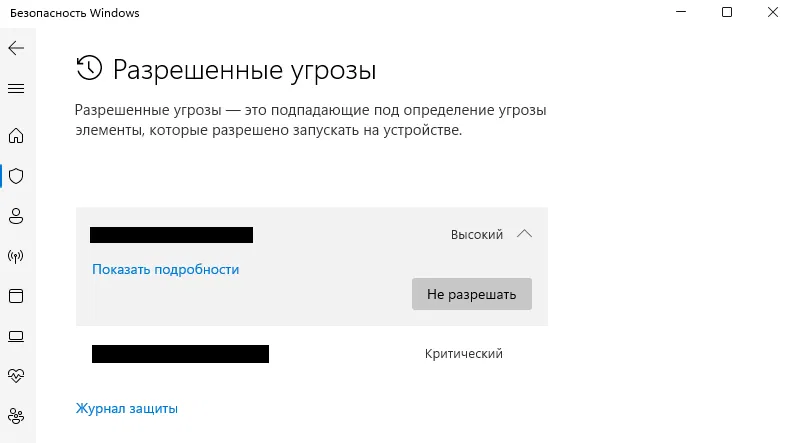
Task: Open account protection person icon
Action: pyautogui.click(x=16, y=216)
